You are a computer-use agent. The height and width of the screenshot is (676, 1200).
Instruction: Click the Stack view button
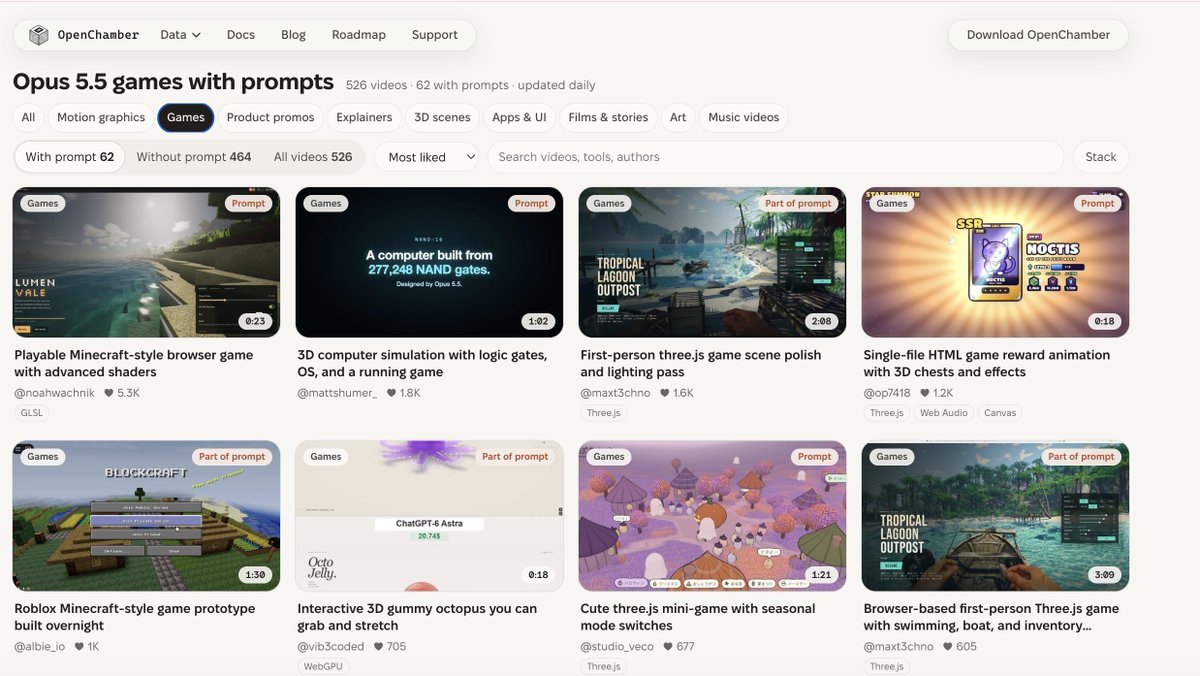pyautogui.click(x=1101, y=157)
